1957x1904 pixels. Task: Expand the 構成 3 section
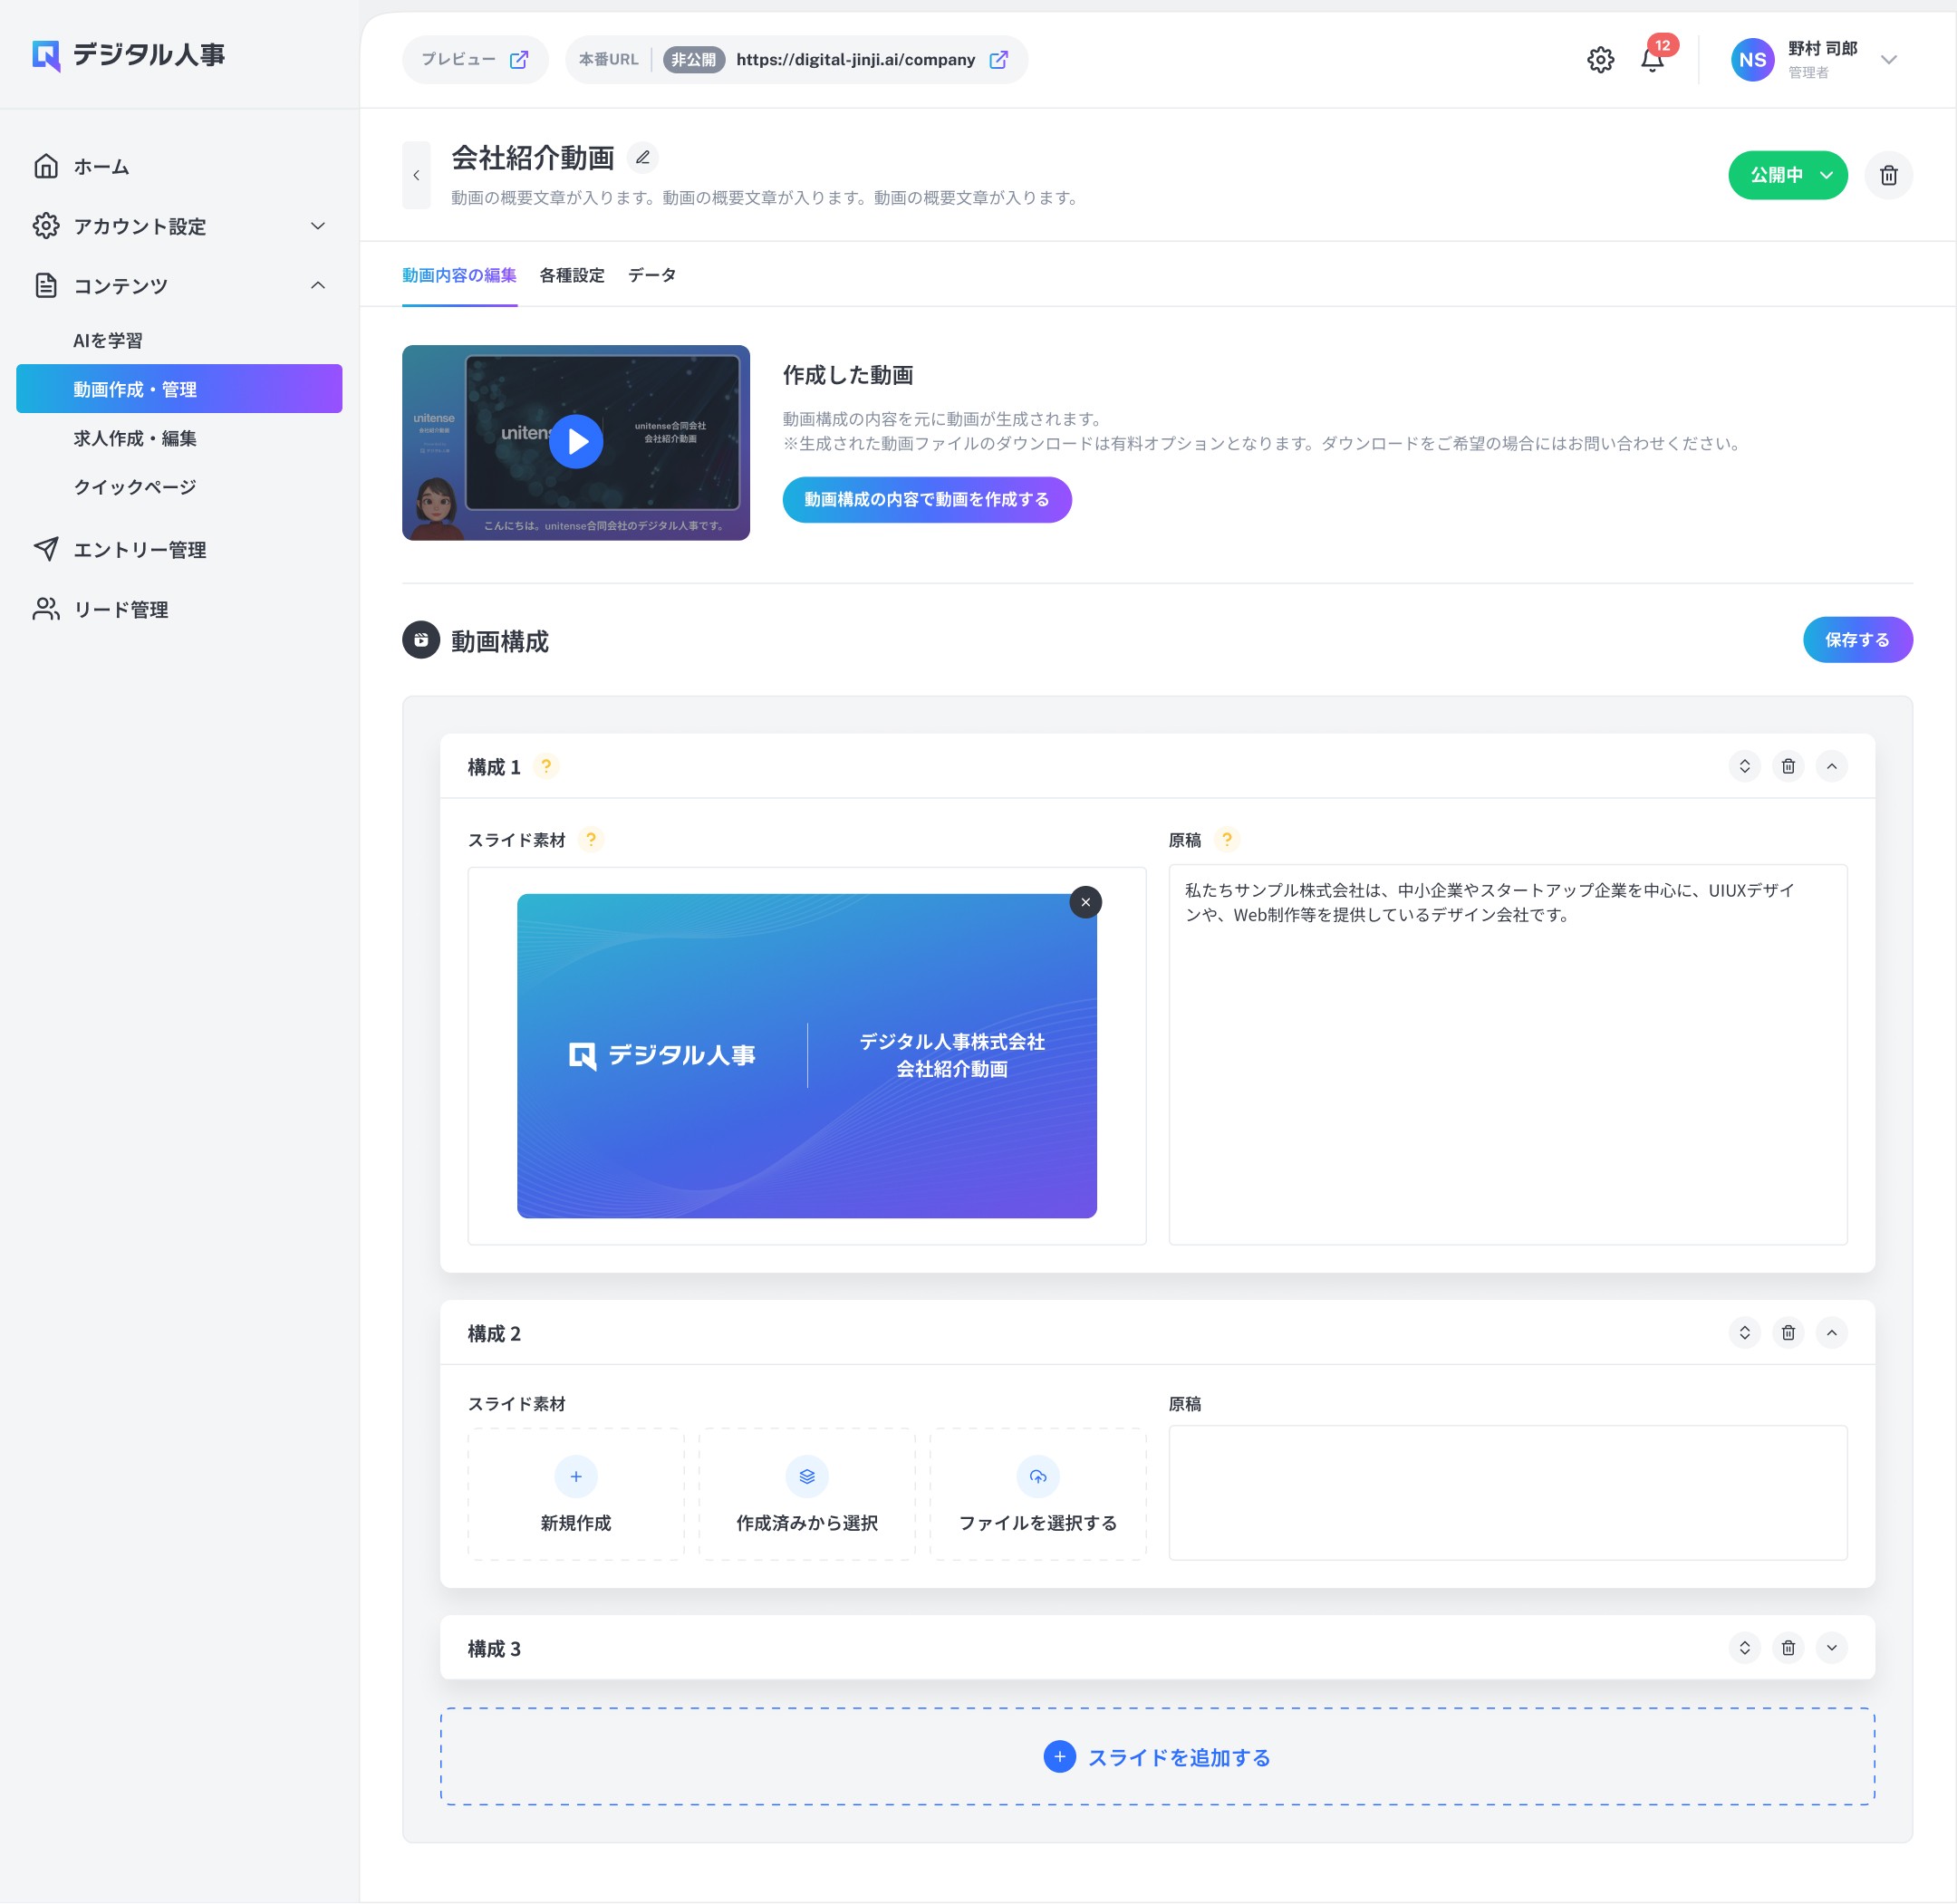coord(1831,1647)
